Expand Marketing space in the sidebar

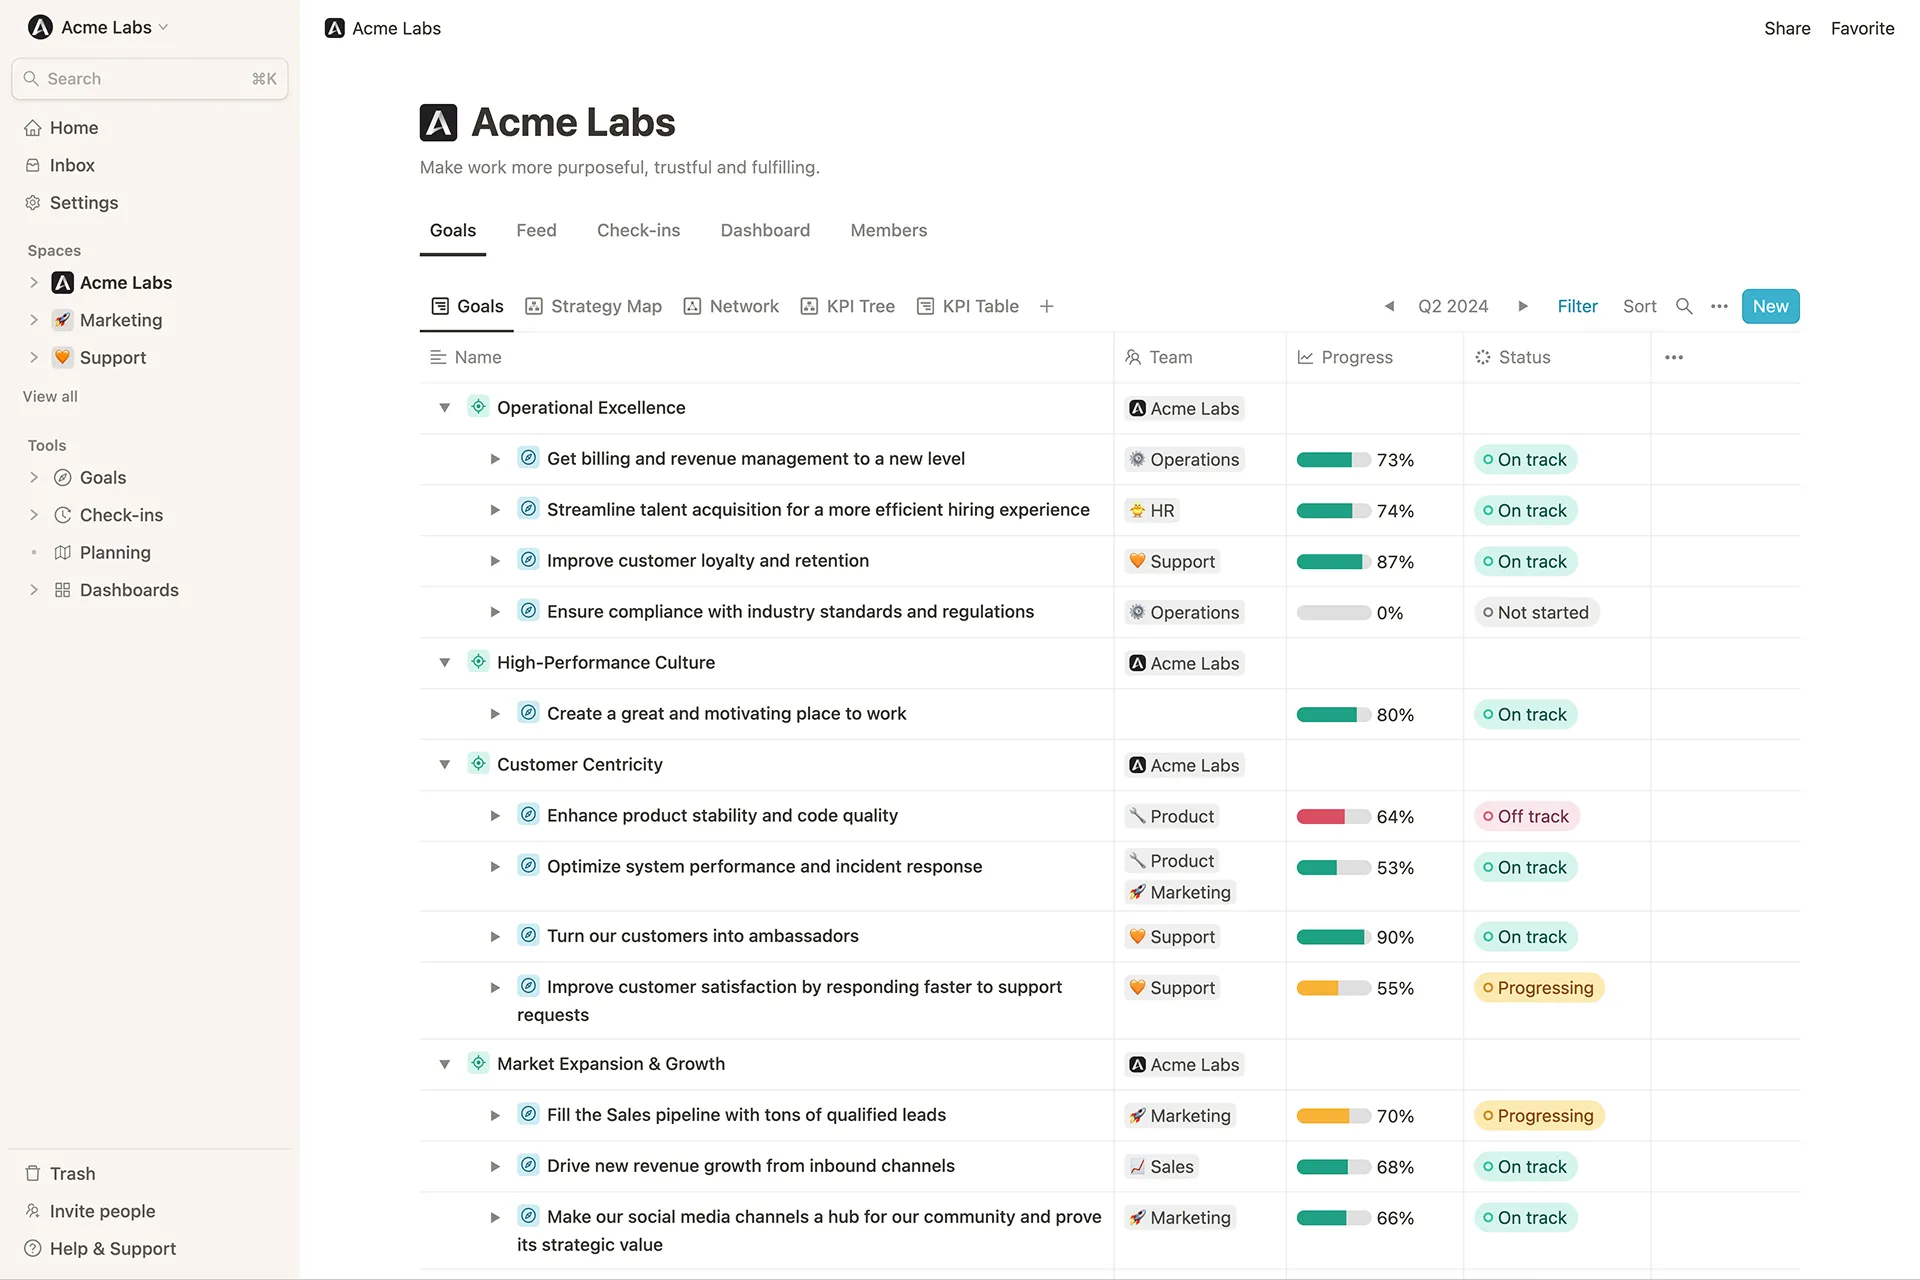pyautogui.click(x=34, y=320)
